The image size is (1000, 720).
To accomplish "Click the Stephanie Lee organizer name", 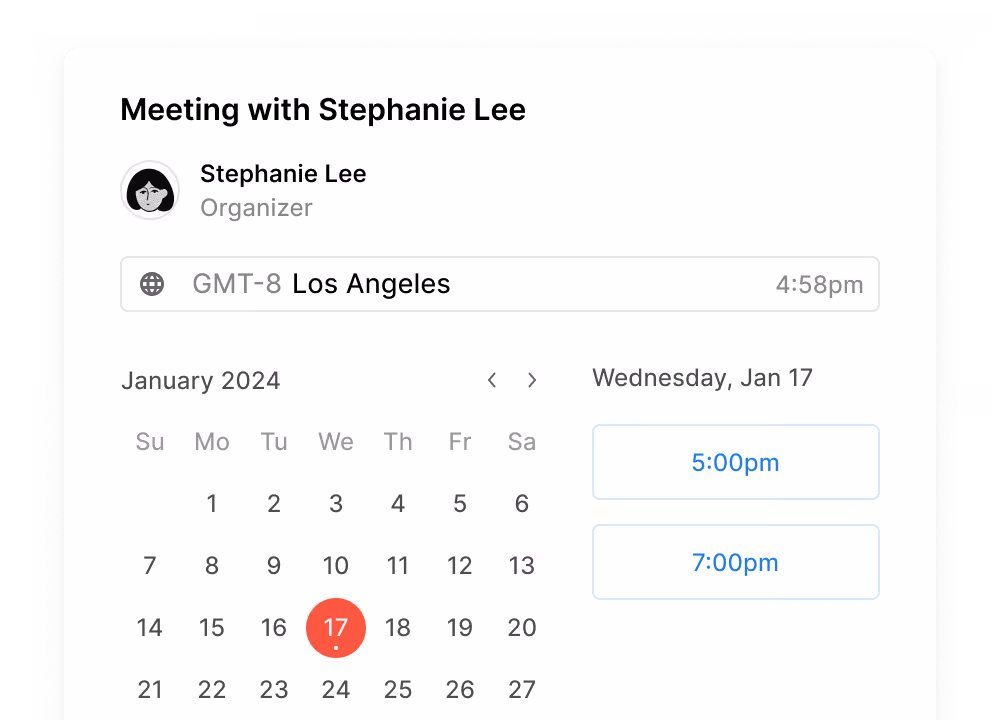I will [283, 174].
